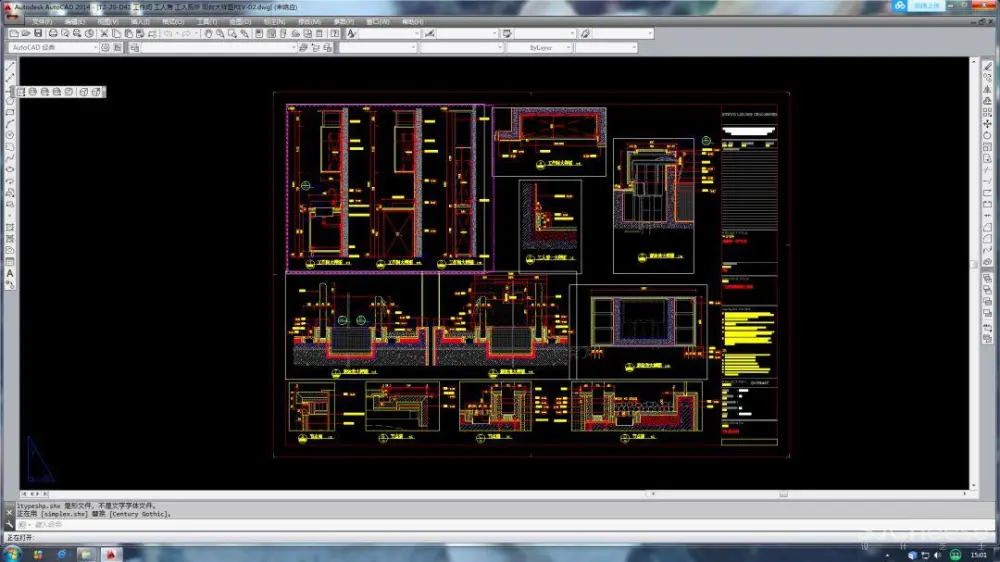Click the Print (plot) icon in the toolbar
This screenshot has height=562, width=1000.
pos(53,33)
